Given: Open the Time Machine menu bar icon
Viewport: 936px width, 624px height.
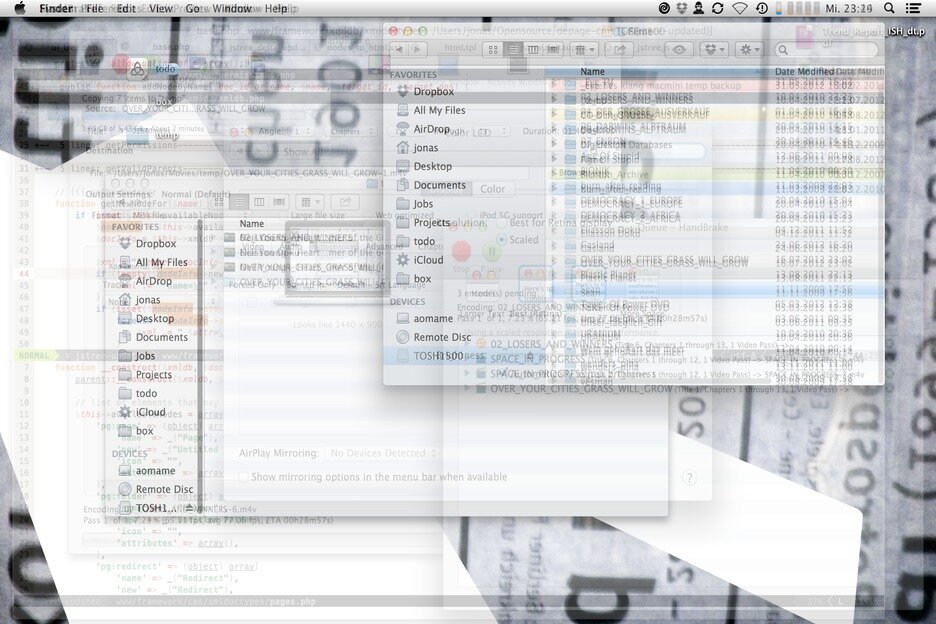Looking at the screenshot, I should [762, 8].
